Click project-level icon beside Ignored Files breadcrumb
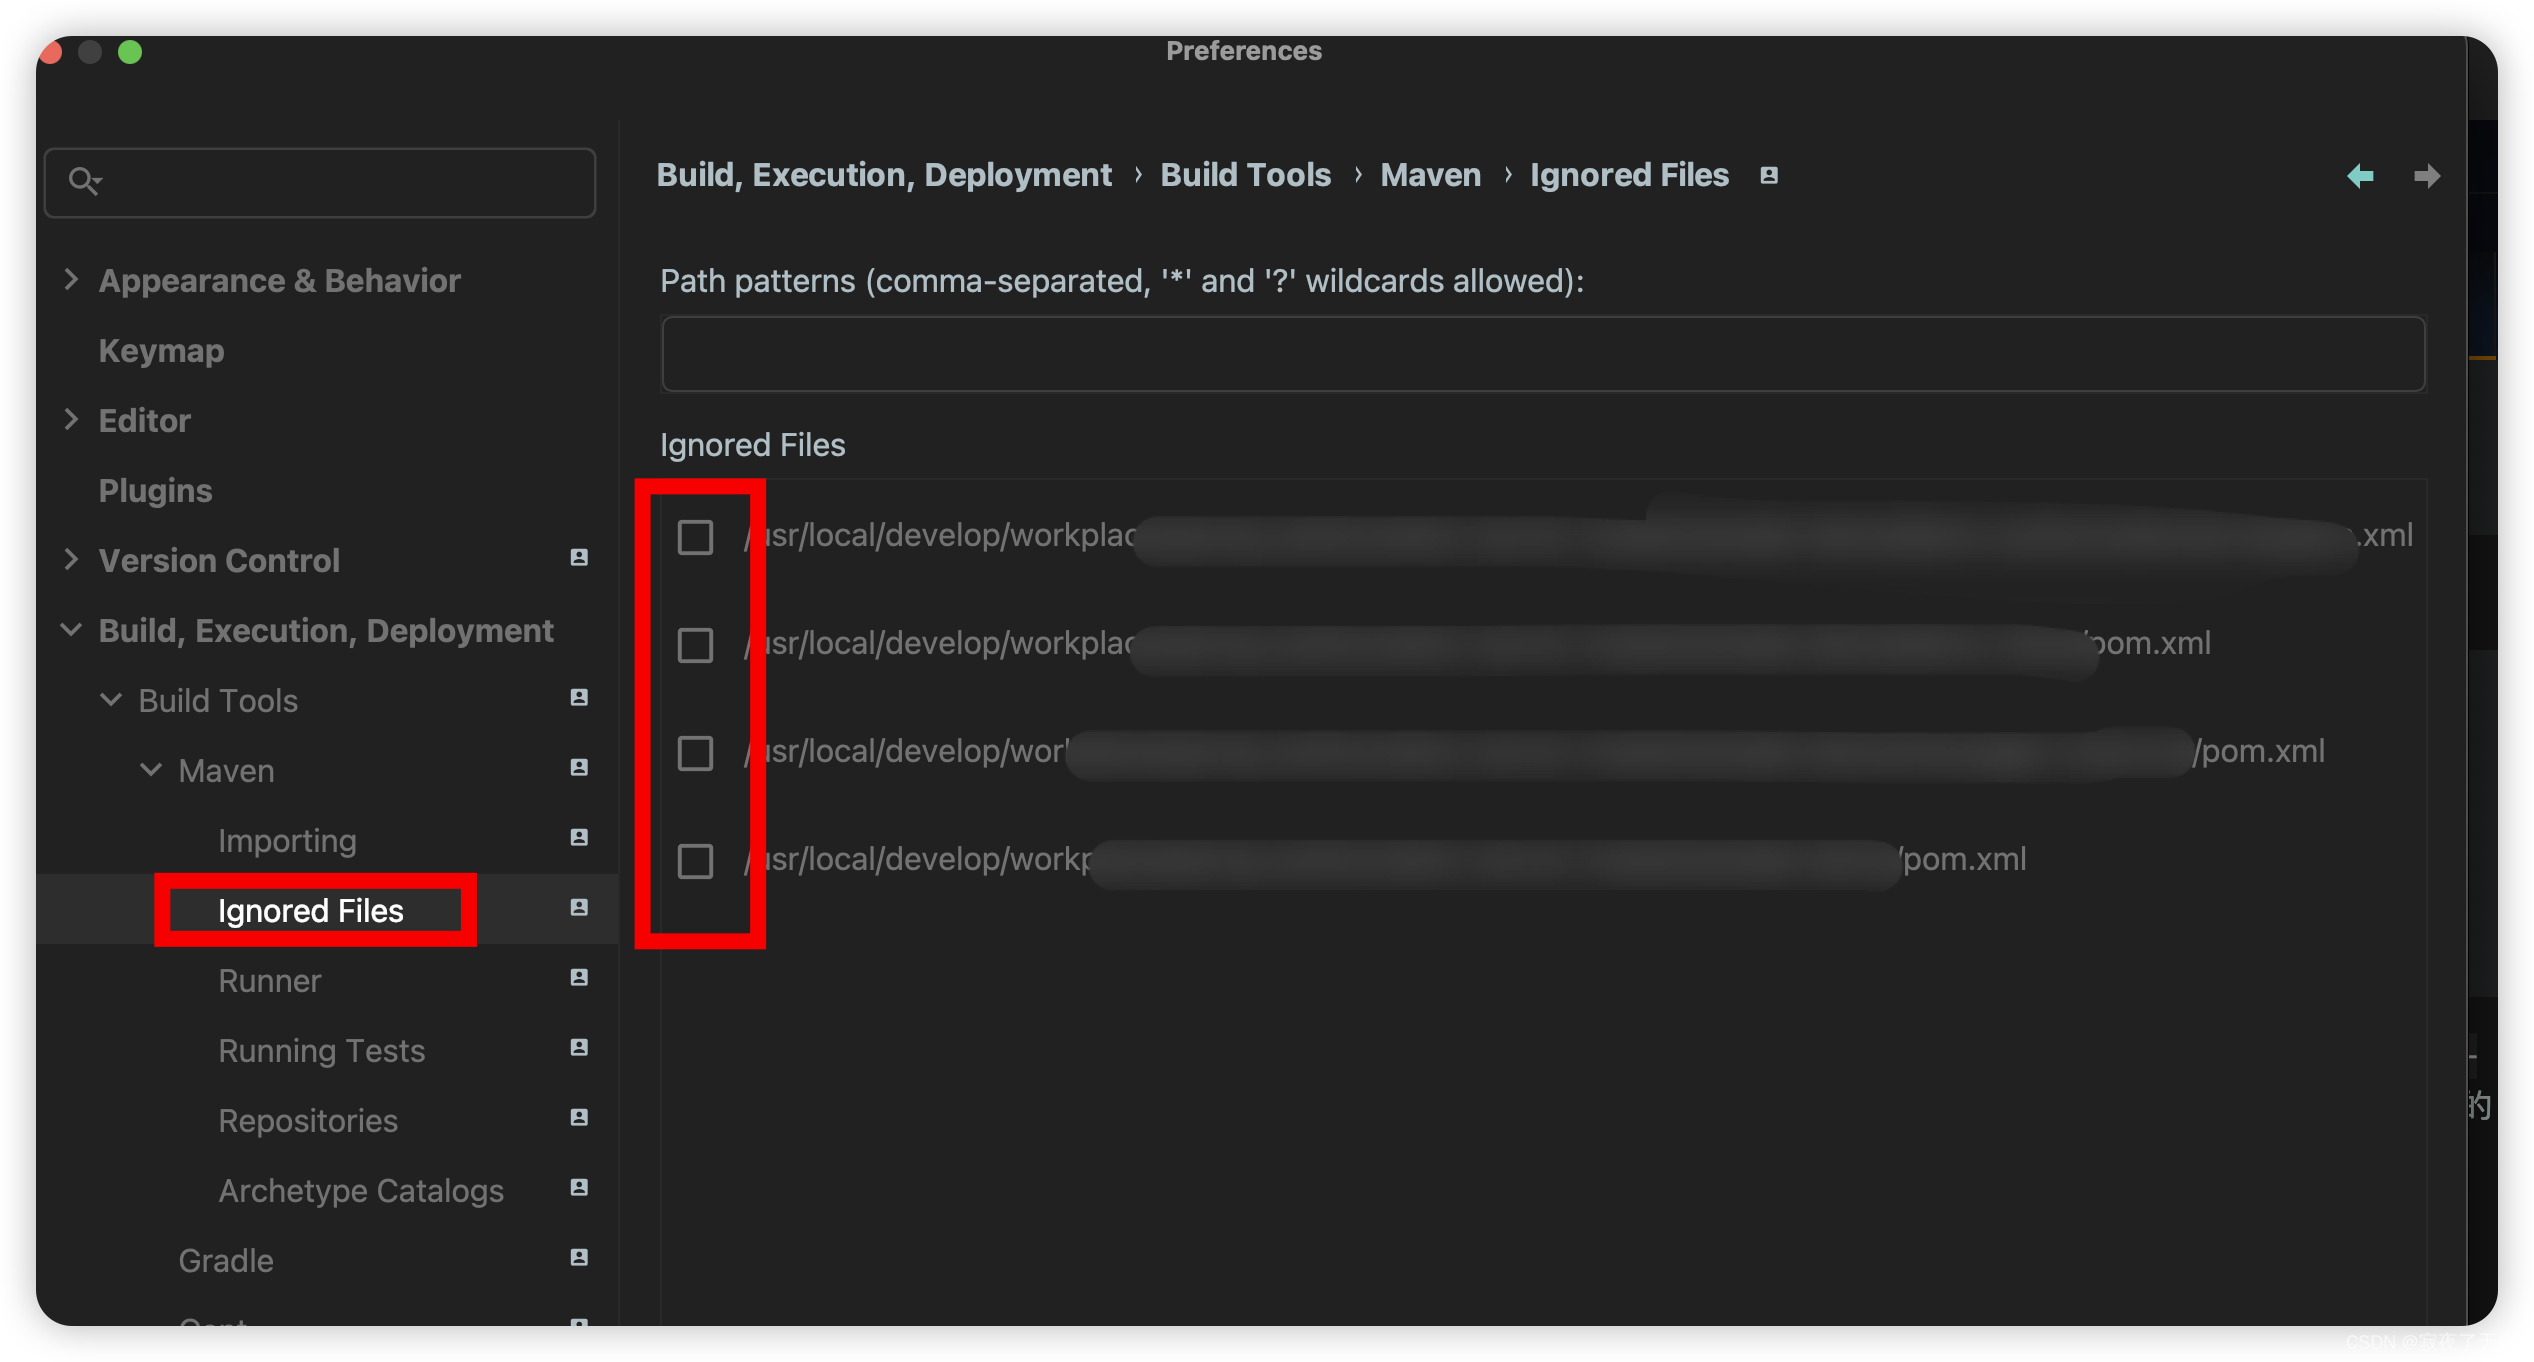Image resolution: width=2534 pixels, height=1362 pixels. [1769, 176]
